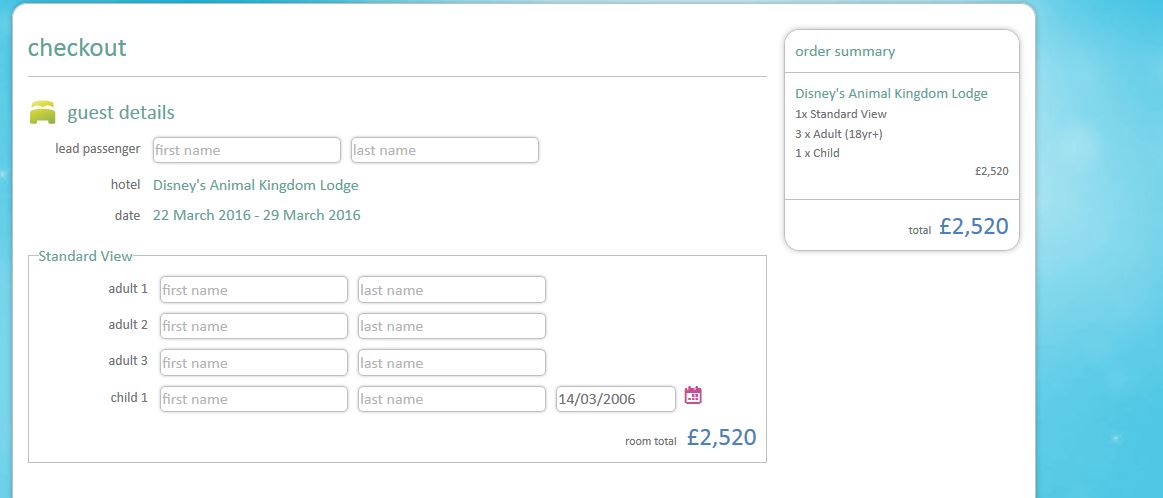Viewport: 1163px width, 498px height.
Task: Click Disney's Animal Kingdom Lodge in order summary
Action: click(x=891, y=94)
